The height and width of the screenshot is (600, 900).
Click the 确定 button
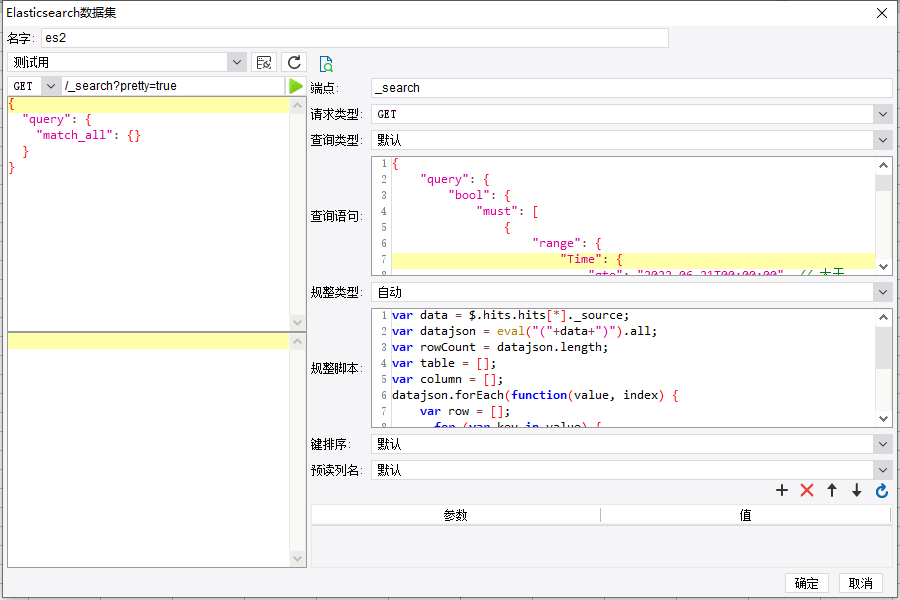coord(806,583)
